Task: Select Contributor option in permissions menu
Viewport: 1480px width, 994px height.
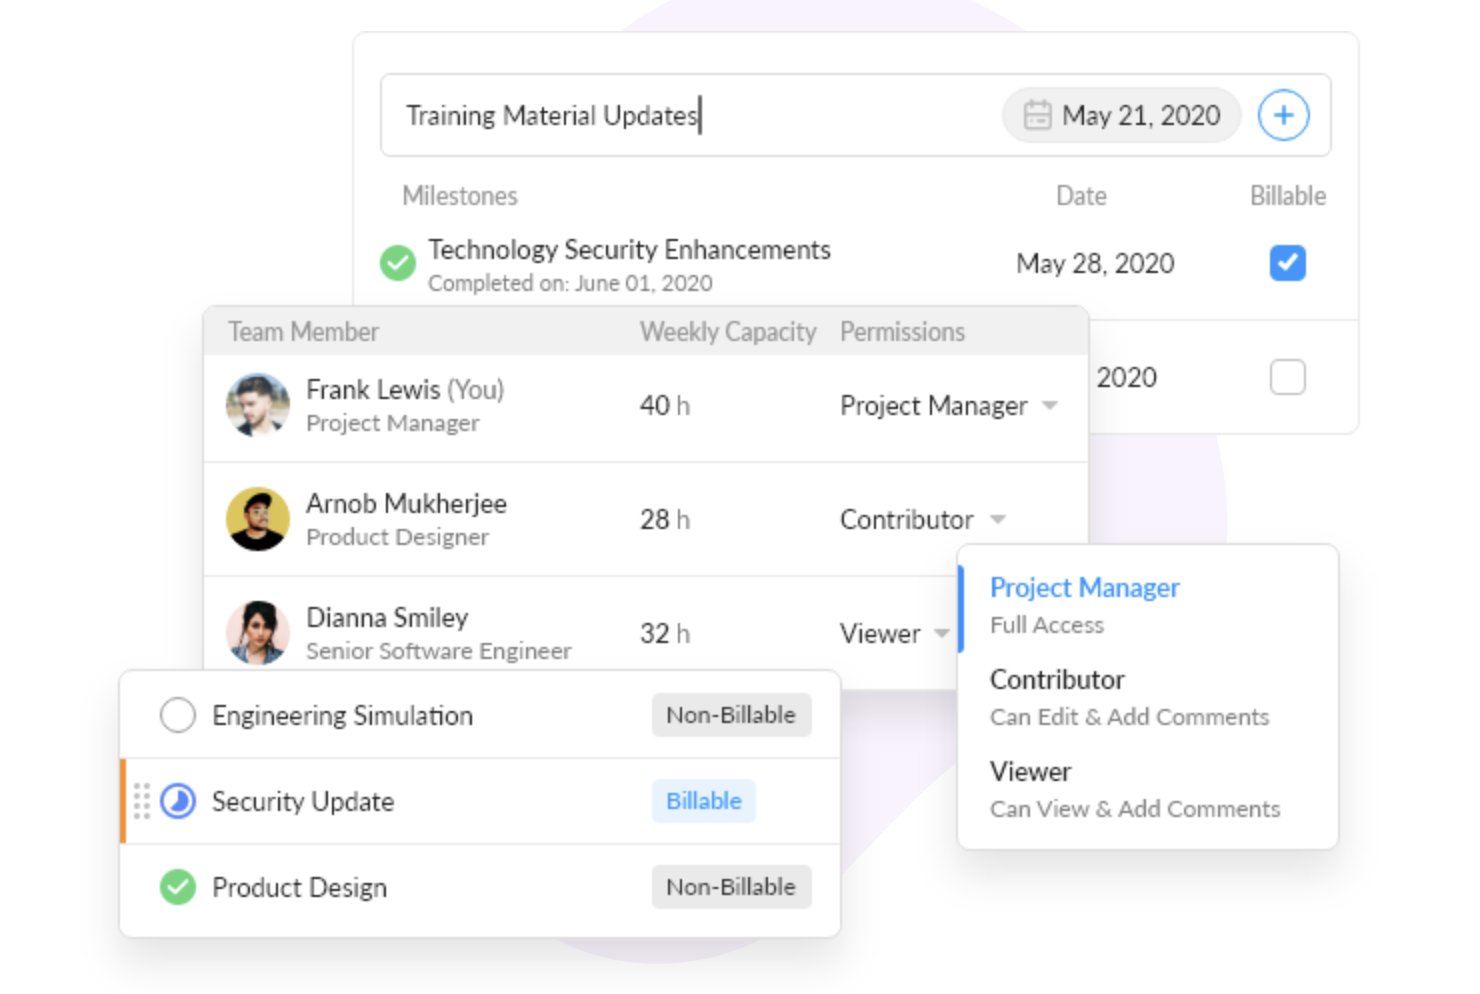Action: pos(1057,681)
